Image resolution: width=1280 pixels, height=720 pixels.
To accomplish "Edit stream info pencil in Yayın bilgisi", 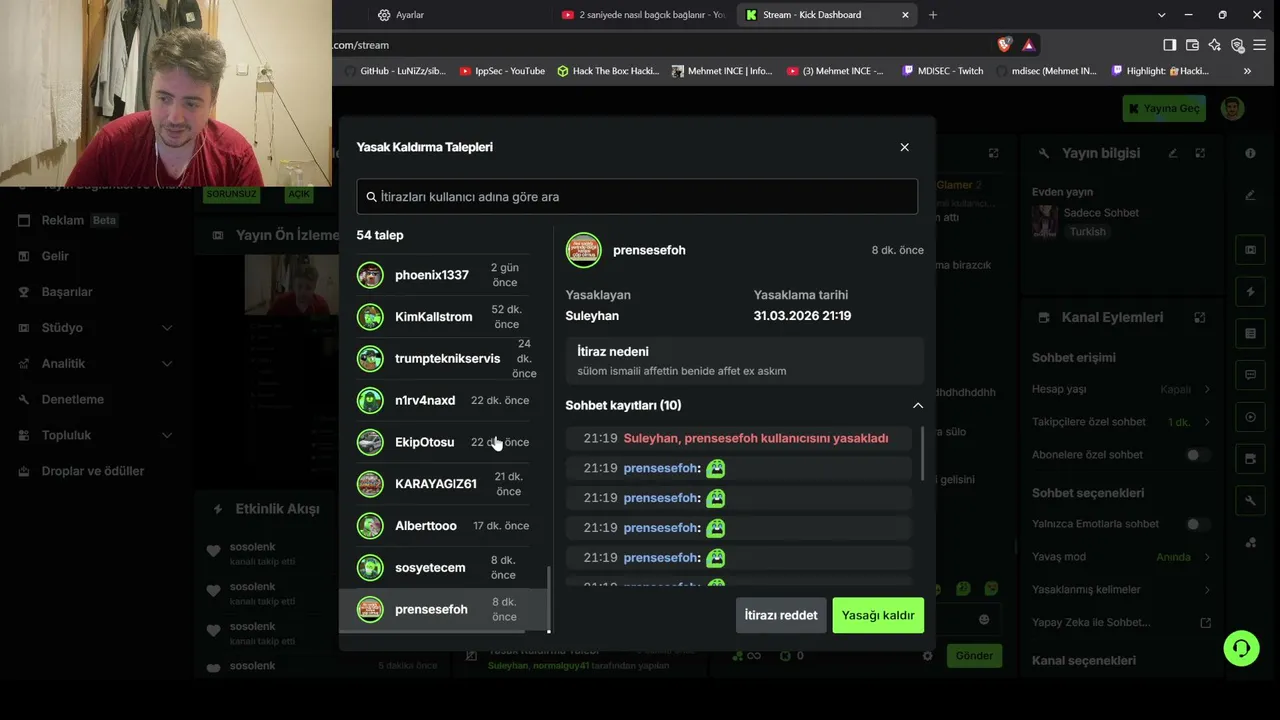I will click(1173, 153).
